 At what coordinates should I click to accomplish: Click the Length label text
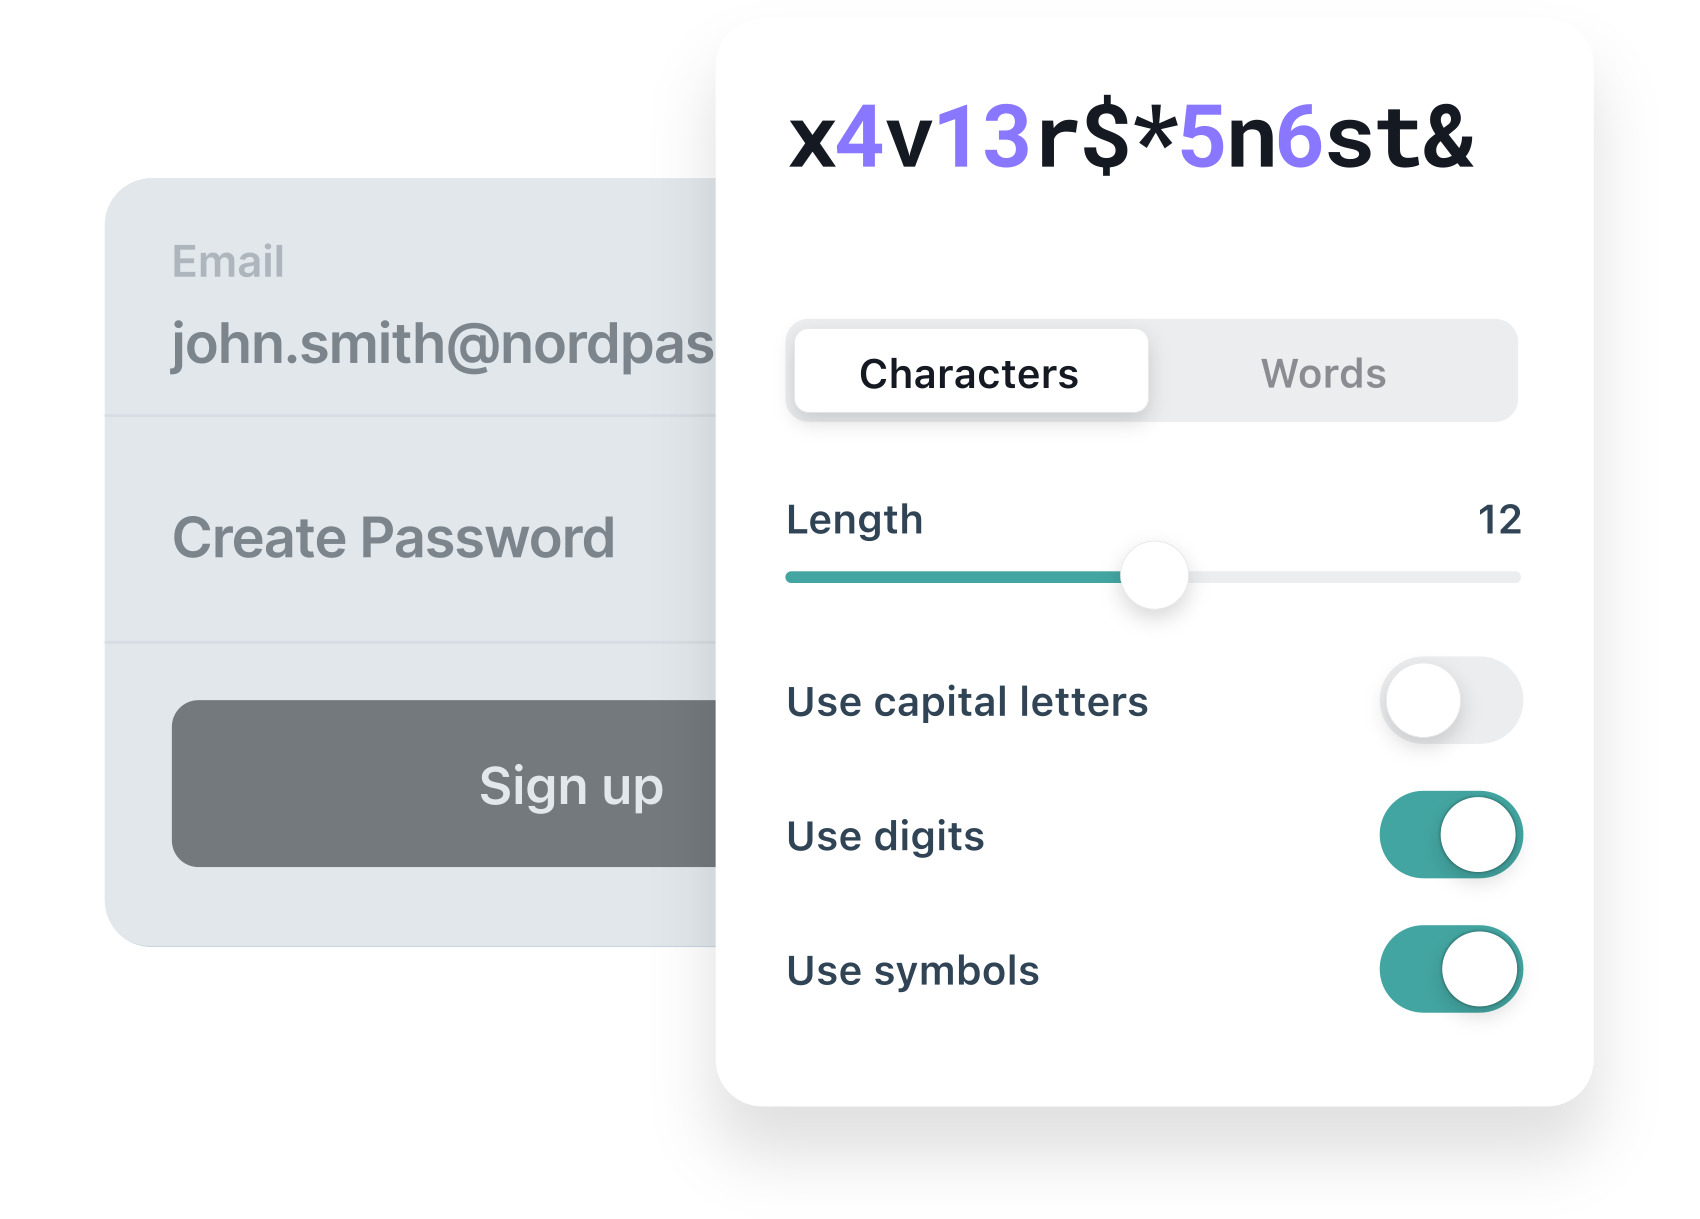coord(854,520)
